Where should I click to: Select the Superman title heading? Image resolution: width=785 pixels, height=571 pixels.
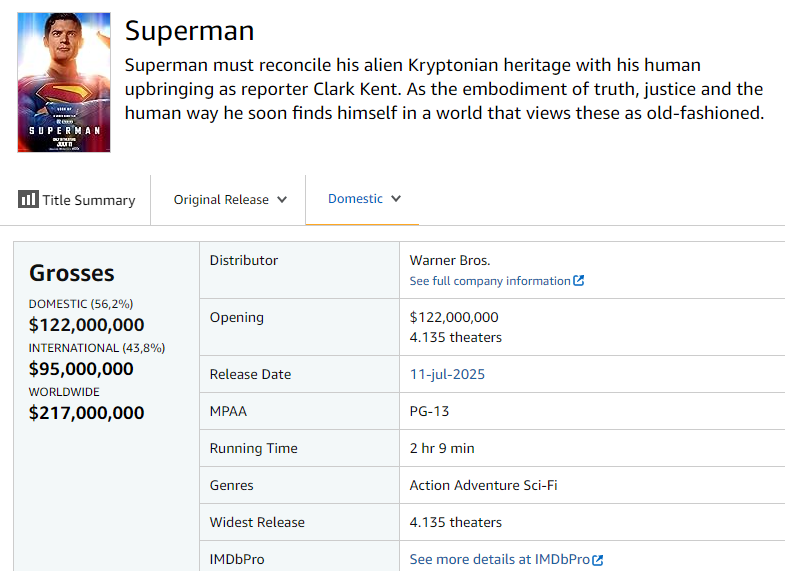tap(190, 31)
